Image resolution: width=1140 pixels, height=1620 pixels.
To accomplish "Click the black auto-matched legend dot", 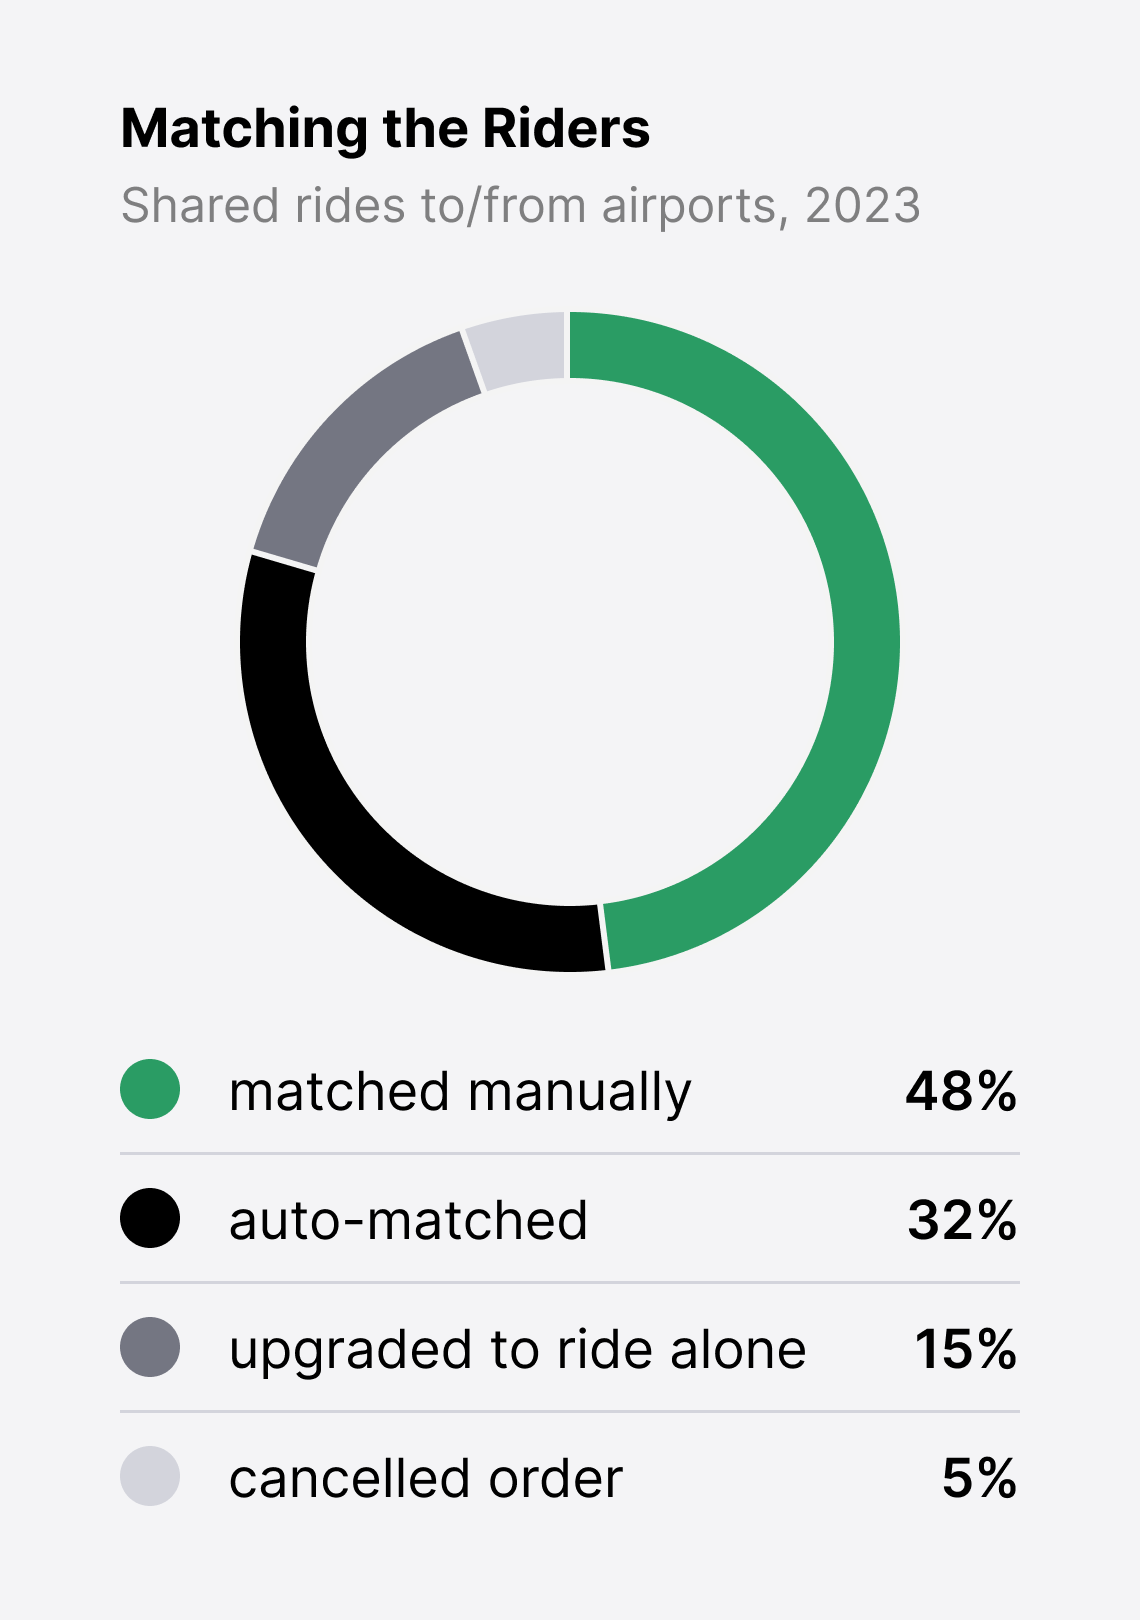I will 150,1218.
